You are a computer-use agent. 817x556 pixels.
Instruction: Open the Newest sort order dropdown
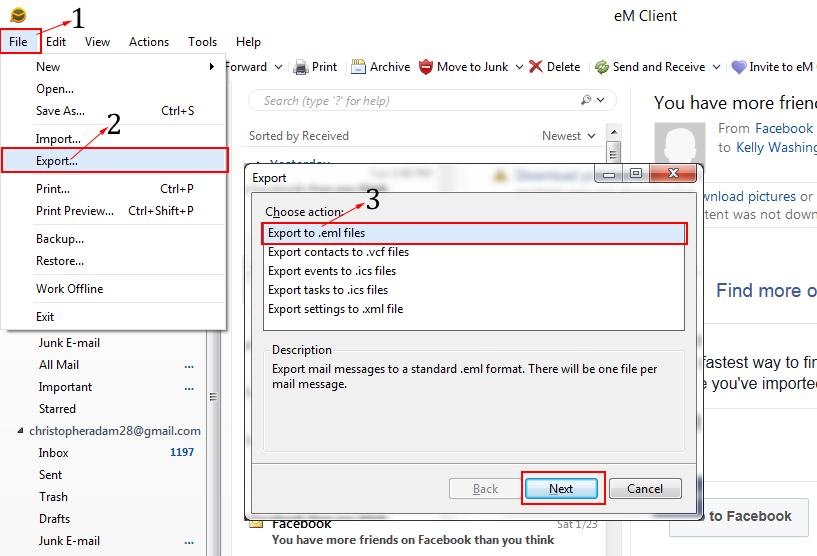tap(568, 136)
